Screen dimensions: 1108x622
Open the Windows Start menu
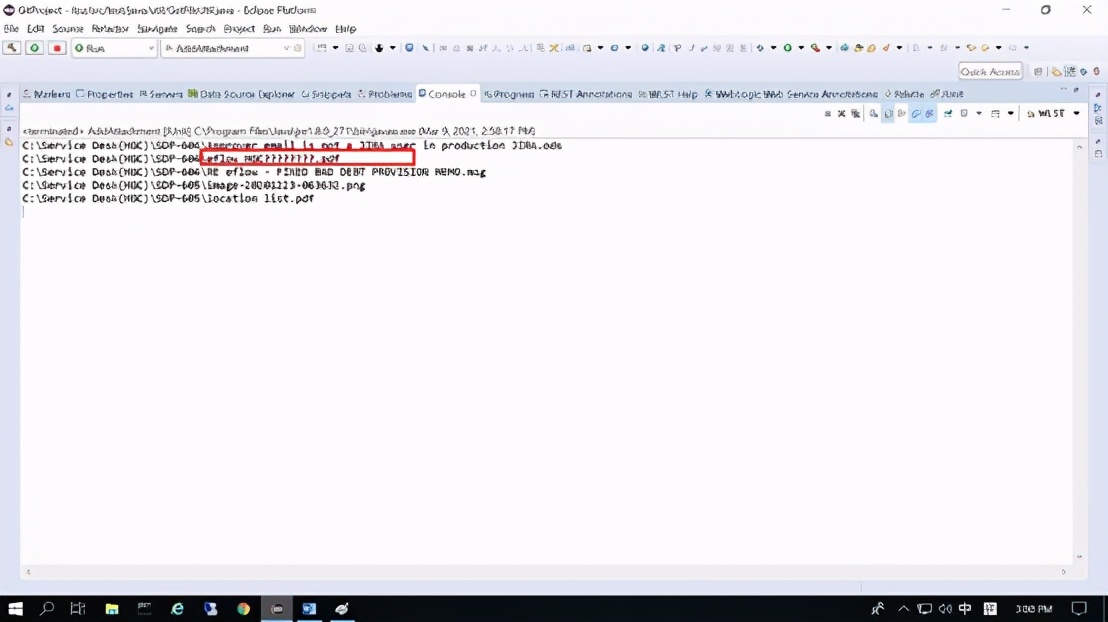[x=15, y=609]
